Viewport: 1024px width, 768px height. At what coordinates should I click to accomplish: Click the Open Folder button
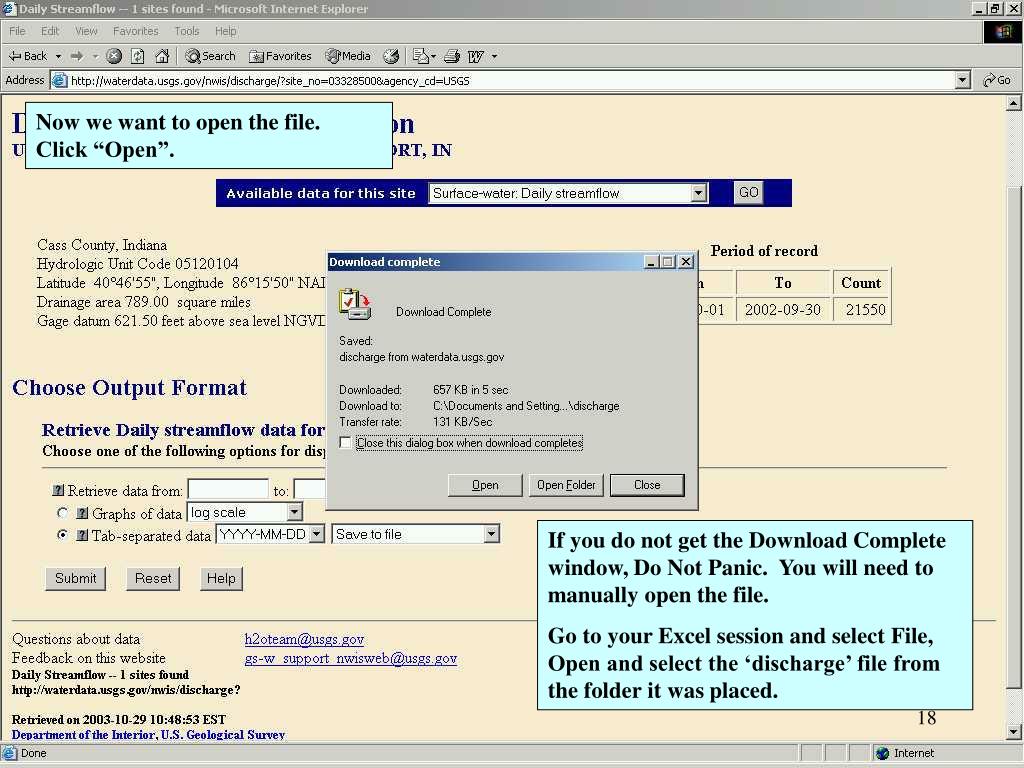[566, 485]
